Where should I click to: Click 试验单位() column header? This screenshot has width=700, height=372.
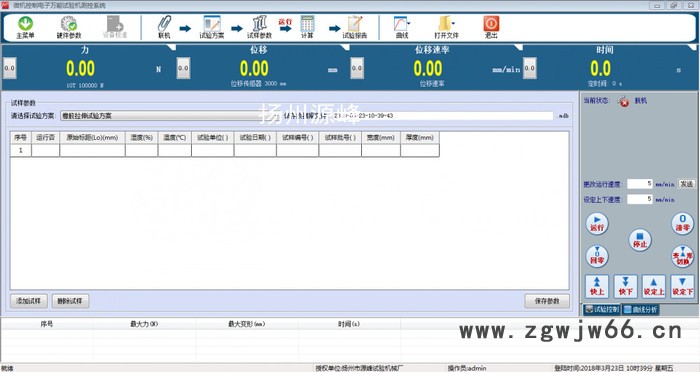pyautogui.click(x=212, y=138)
